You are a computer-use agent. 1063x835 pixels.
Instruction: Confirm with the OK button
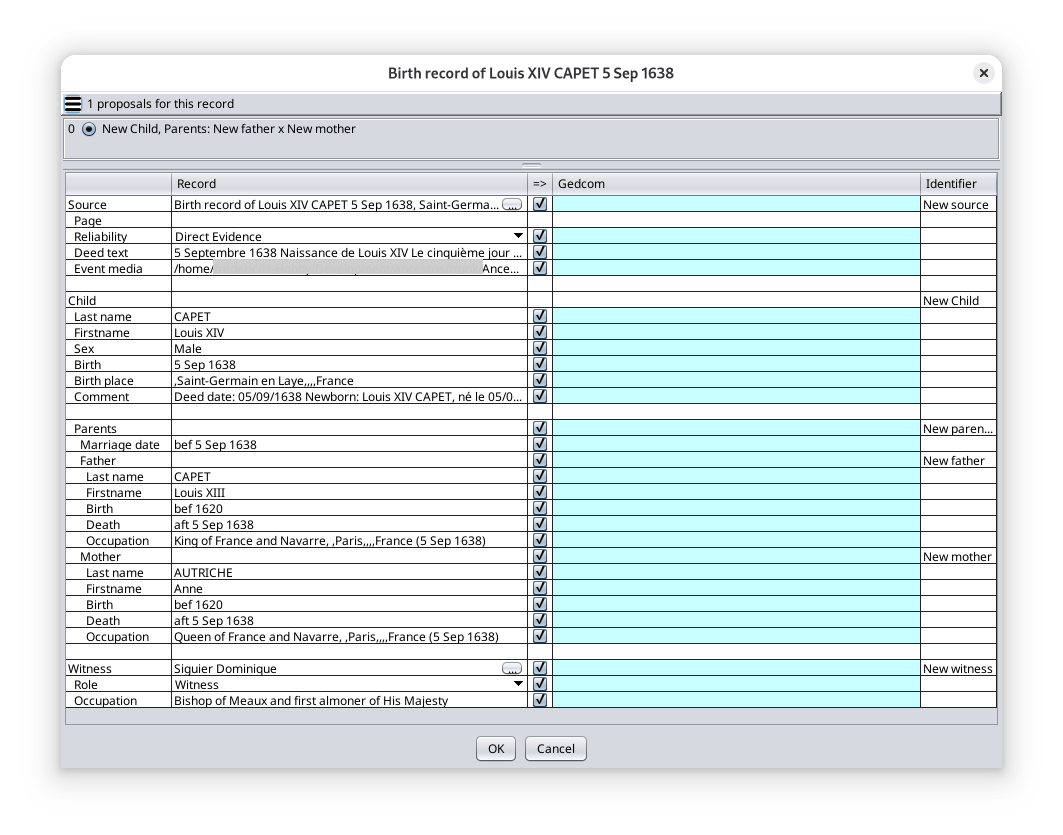click(496, 749)
